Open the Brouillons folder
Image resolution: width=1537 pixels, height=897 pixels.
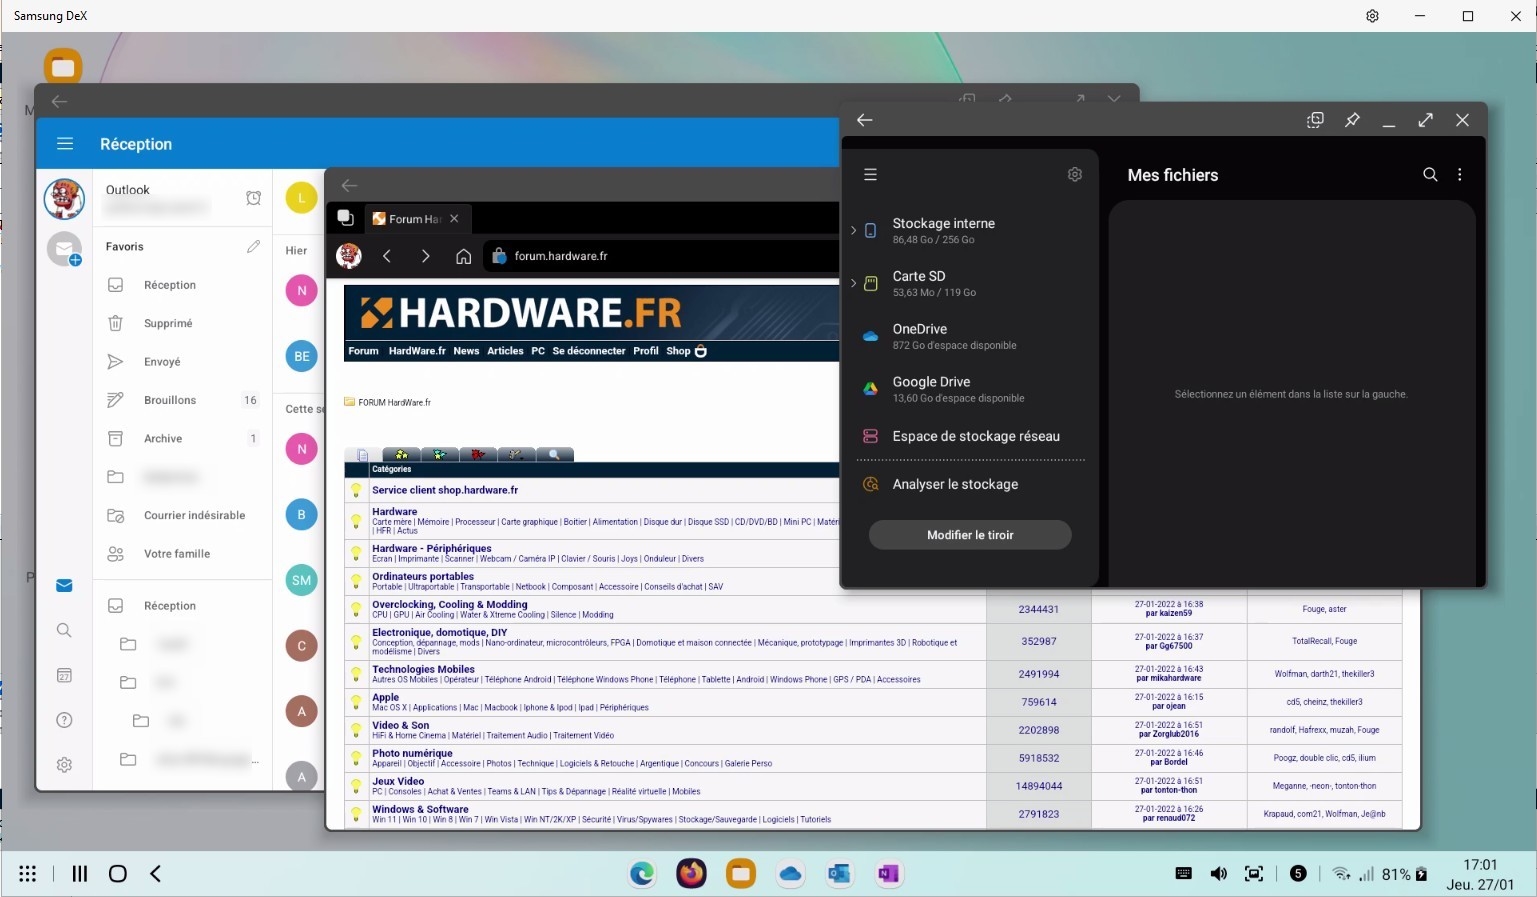170,400
